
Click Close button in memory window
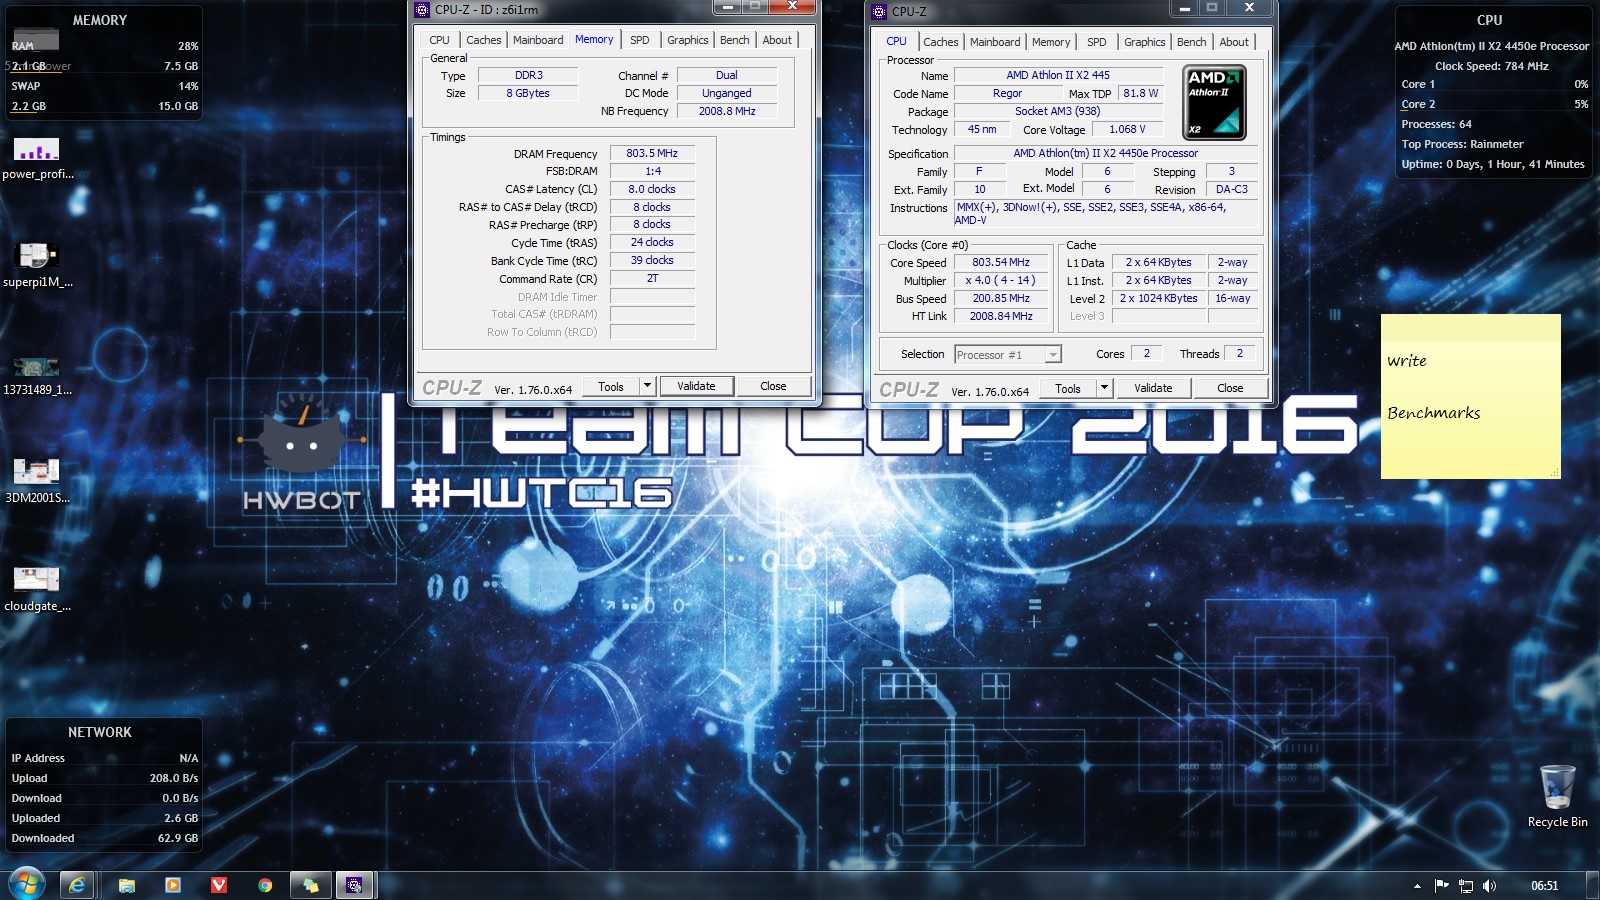click(x=773, y=386)
